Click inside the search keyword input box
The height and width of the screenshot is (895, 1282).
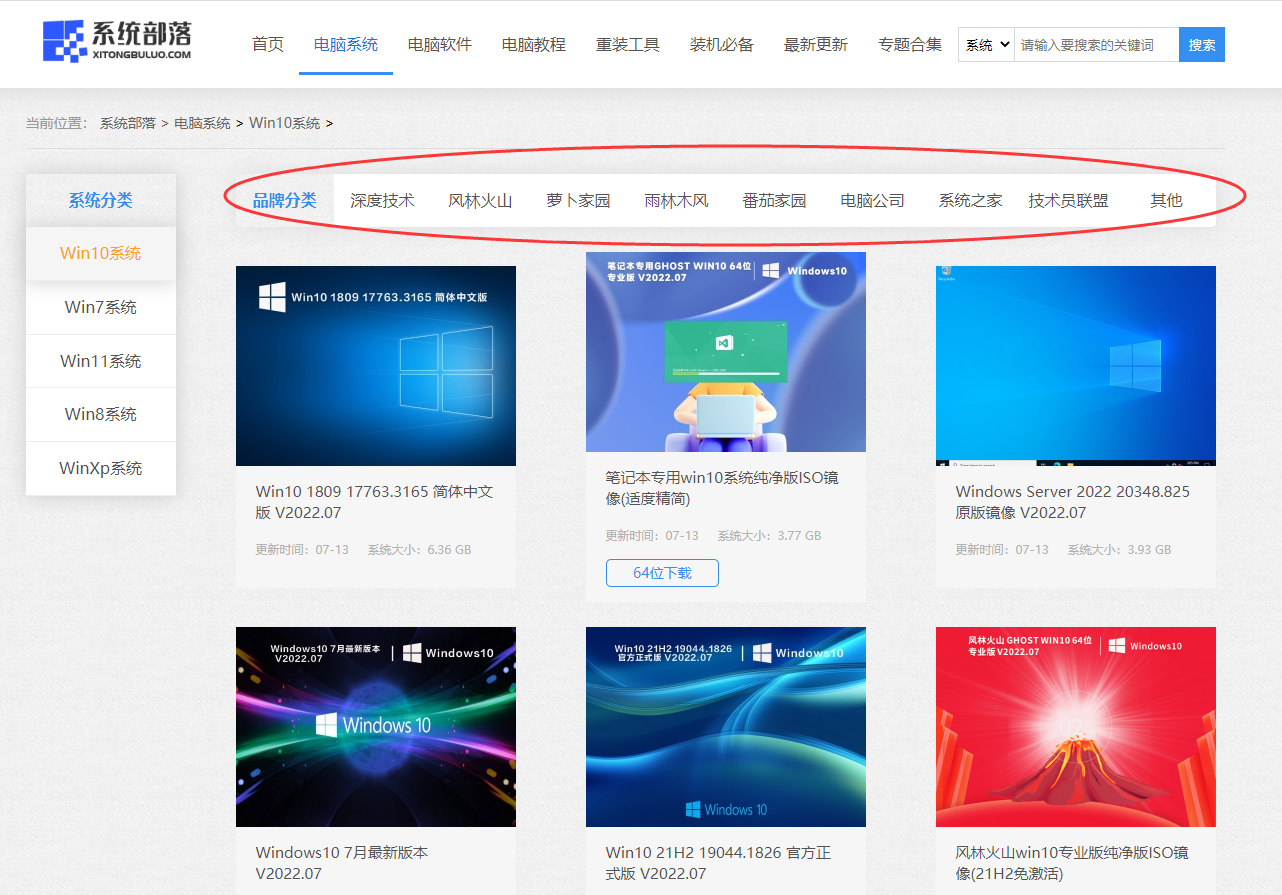click(x=1097, y=44)
